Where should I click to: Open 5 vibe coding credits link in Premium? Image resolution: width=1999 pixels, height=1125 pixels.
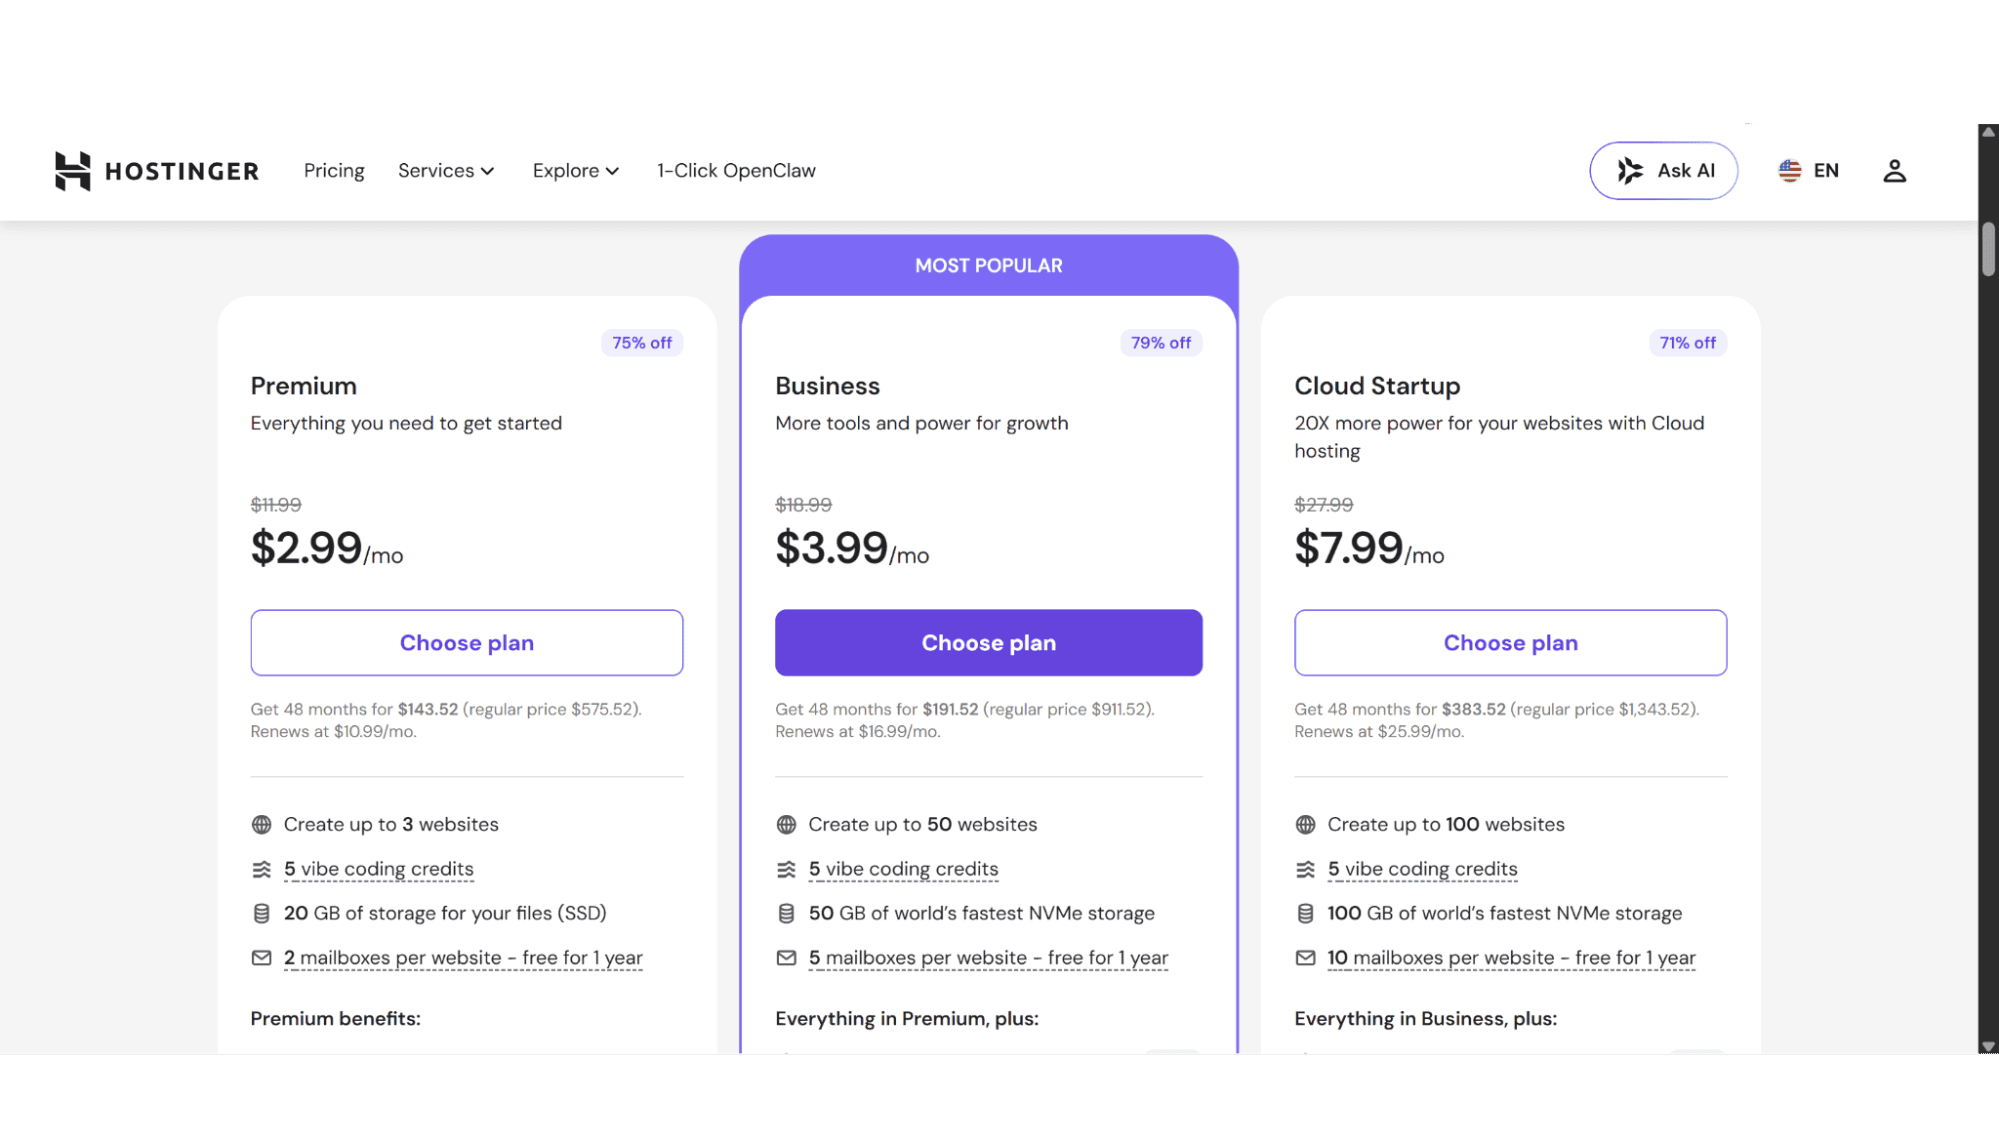(x=379, y=870)
